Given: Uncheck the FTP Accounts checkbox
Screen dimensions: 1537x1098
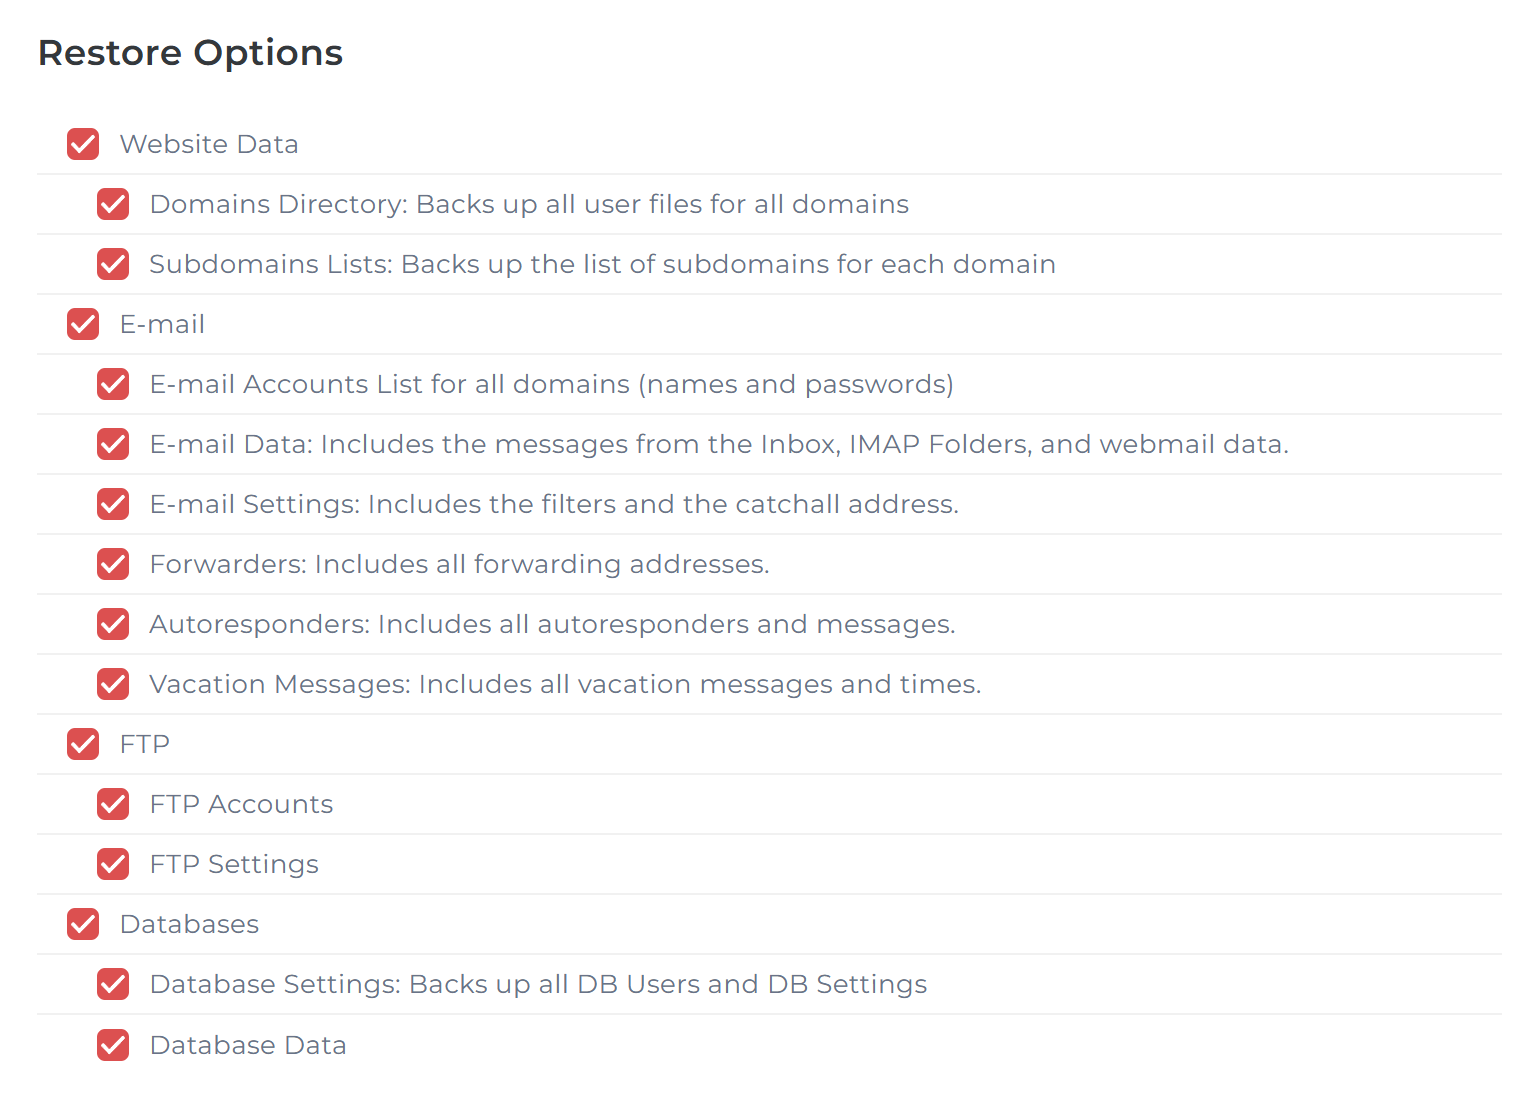Looking at the screenshot, I should pyautogui.click(x=113, y=804).
